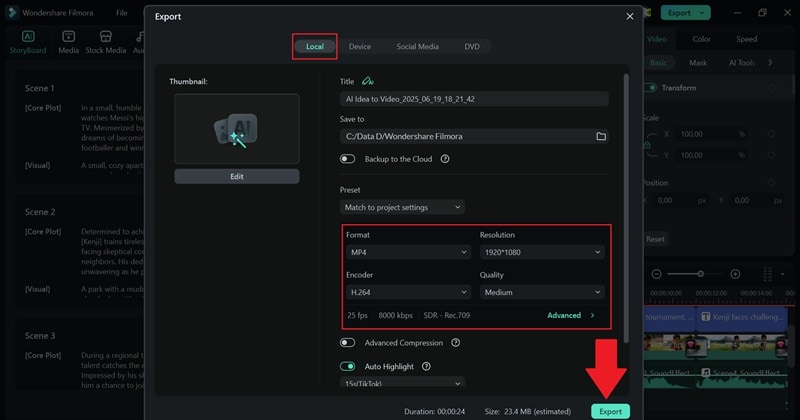Click the green Export button in Filmora title bar
800x420 pixels.
coord(685,13)
